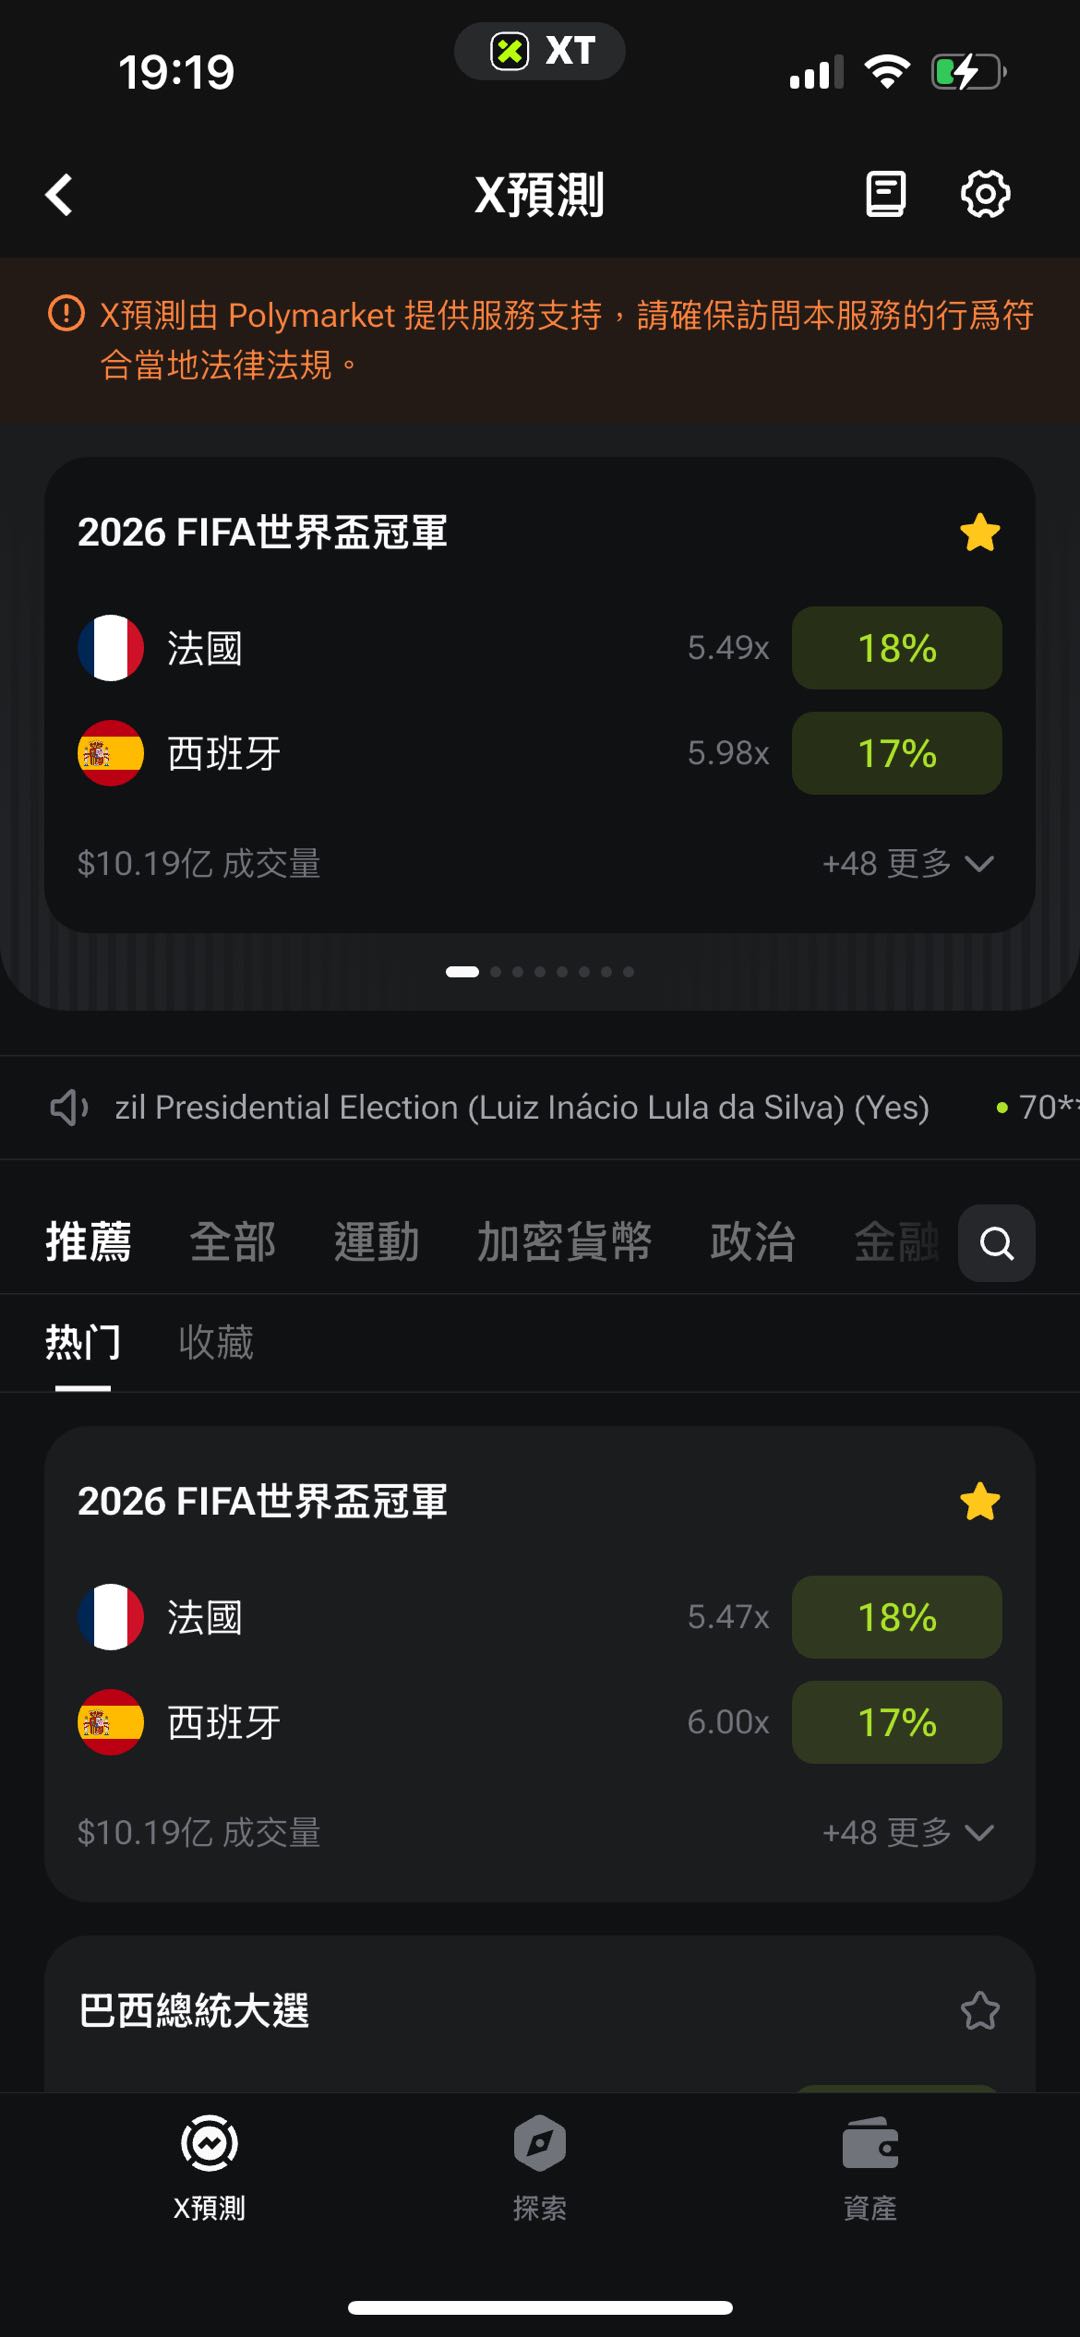
Task: Open the settings gear icon
Action: 985,194
